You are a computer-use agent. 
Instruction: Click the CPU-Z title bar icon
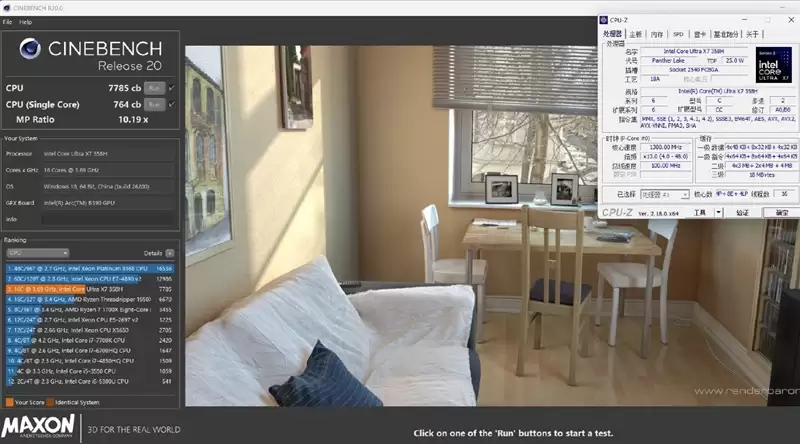tap(606, 19)
